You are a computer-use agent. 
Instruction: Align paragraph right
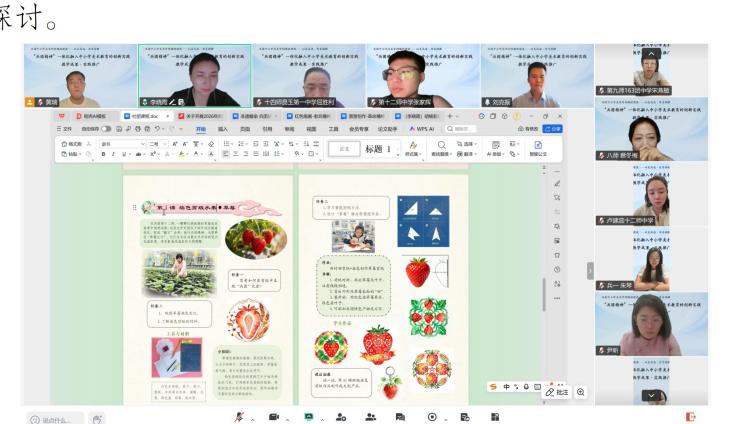(x=246, y=154)
